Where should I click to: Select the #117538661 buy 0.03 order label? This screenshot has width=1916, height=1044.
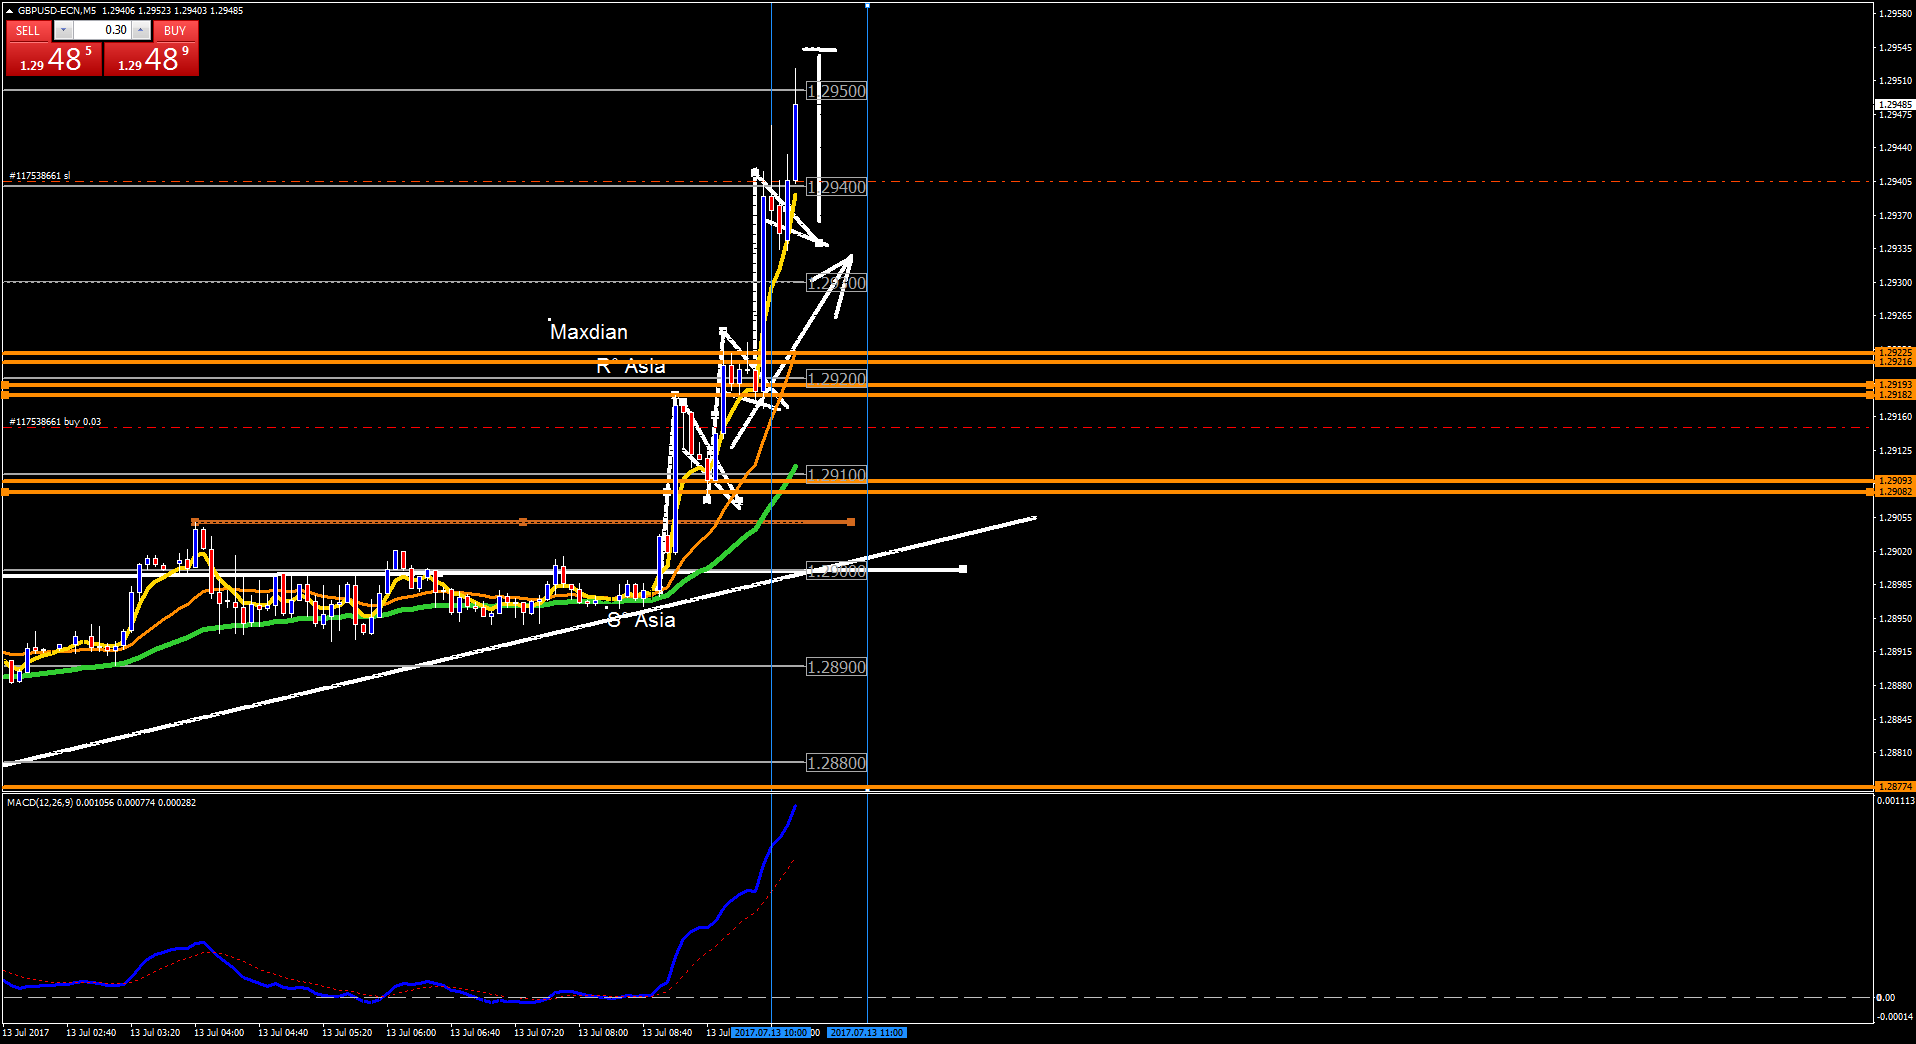pyautogui.click(x=55, y=422)
